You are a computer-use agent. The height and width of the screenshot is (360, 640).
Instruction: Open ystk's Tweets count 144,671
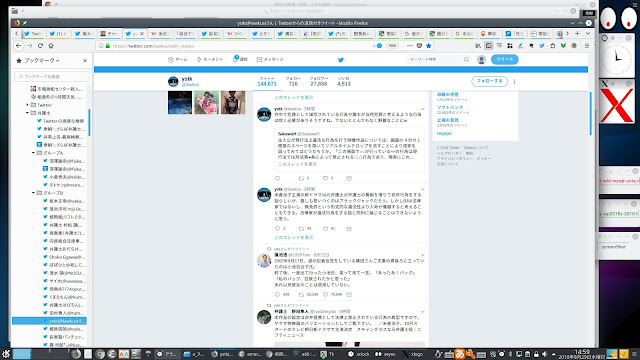click(x=267, y=81)
